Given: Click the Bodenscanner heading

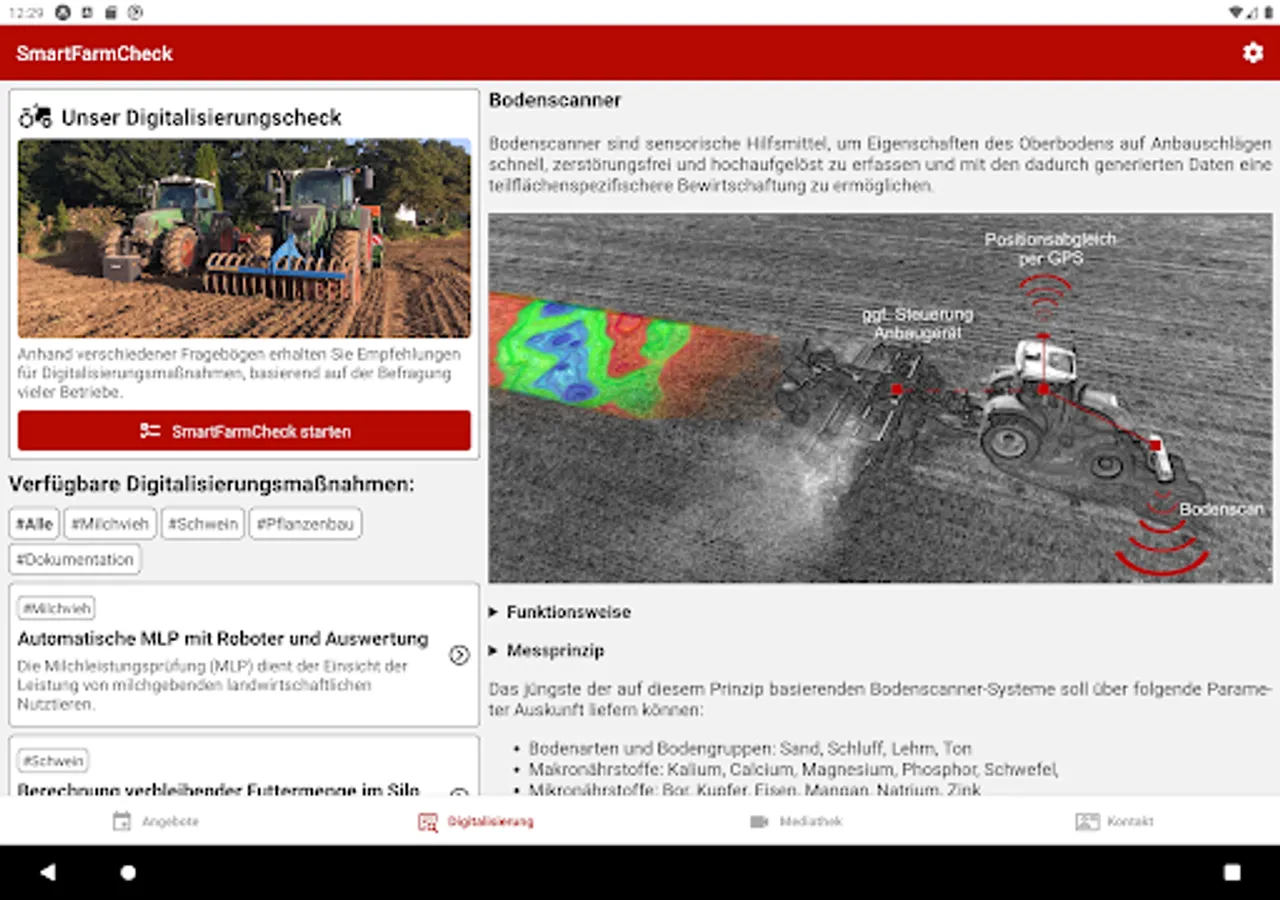Looking at the screenshot, I should tap(555, 100).
